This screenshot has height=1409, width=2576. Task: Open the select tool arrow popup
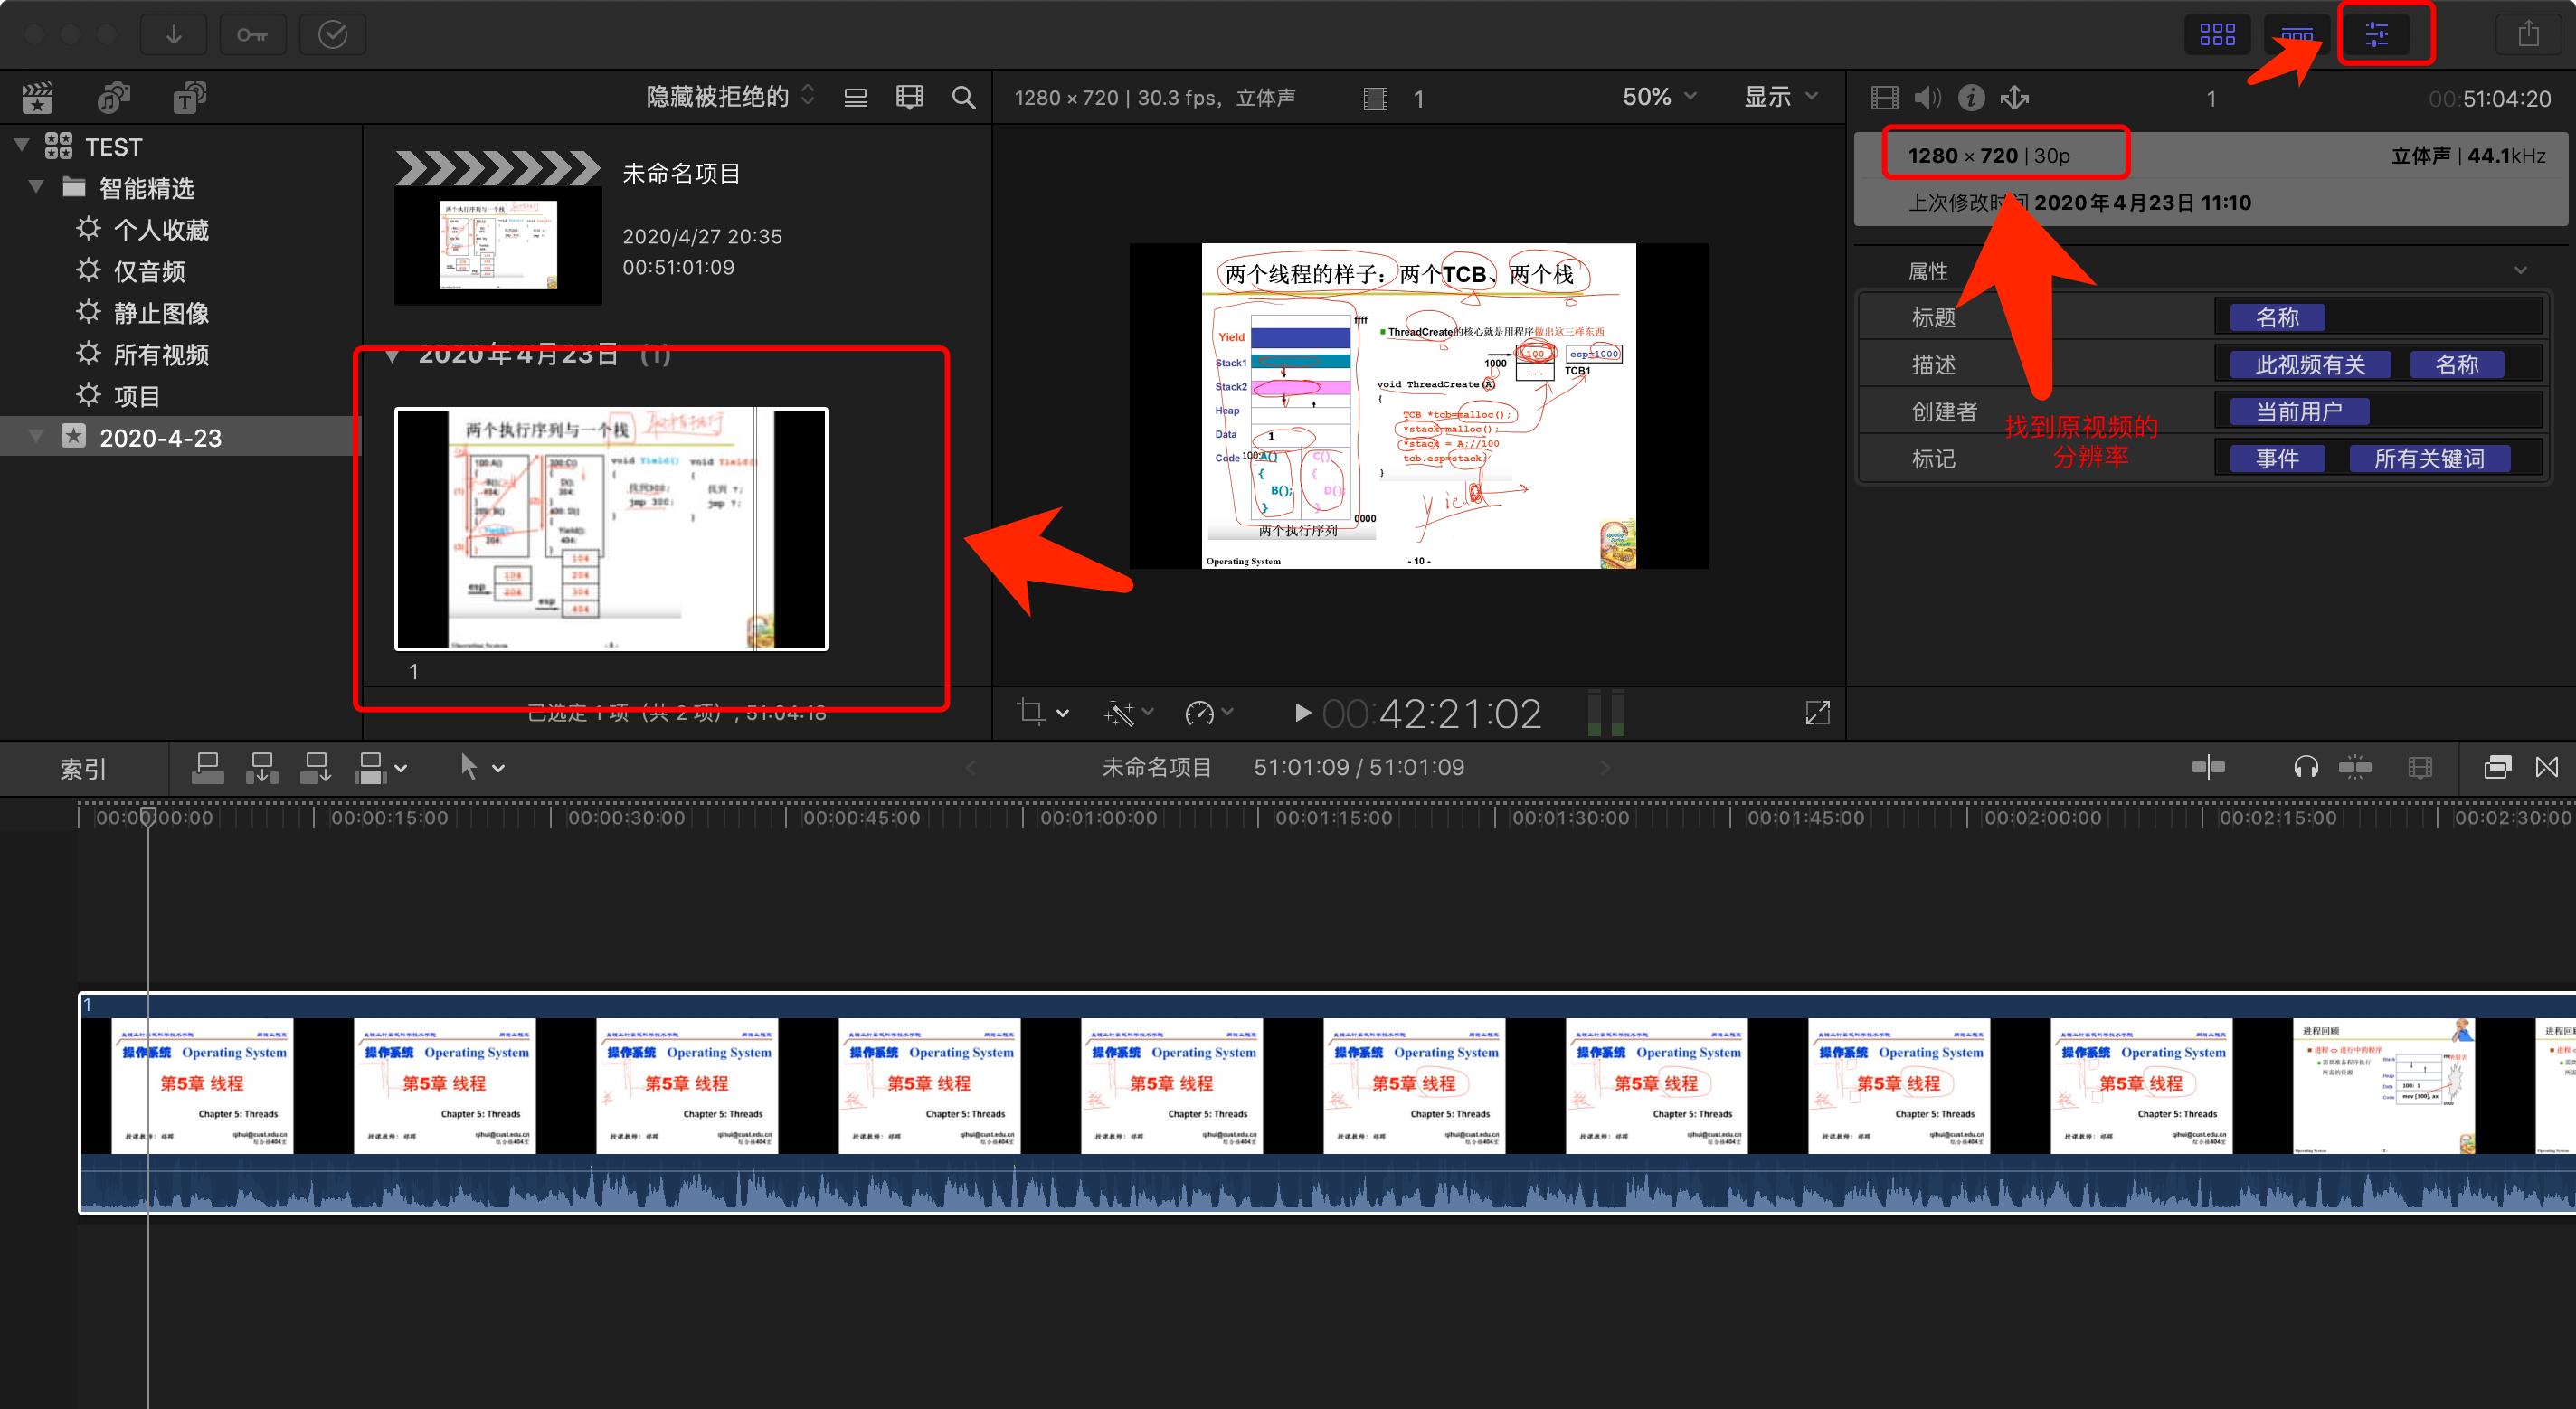pyautogui.click(x=481, y=767)
